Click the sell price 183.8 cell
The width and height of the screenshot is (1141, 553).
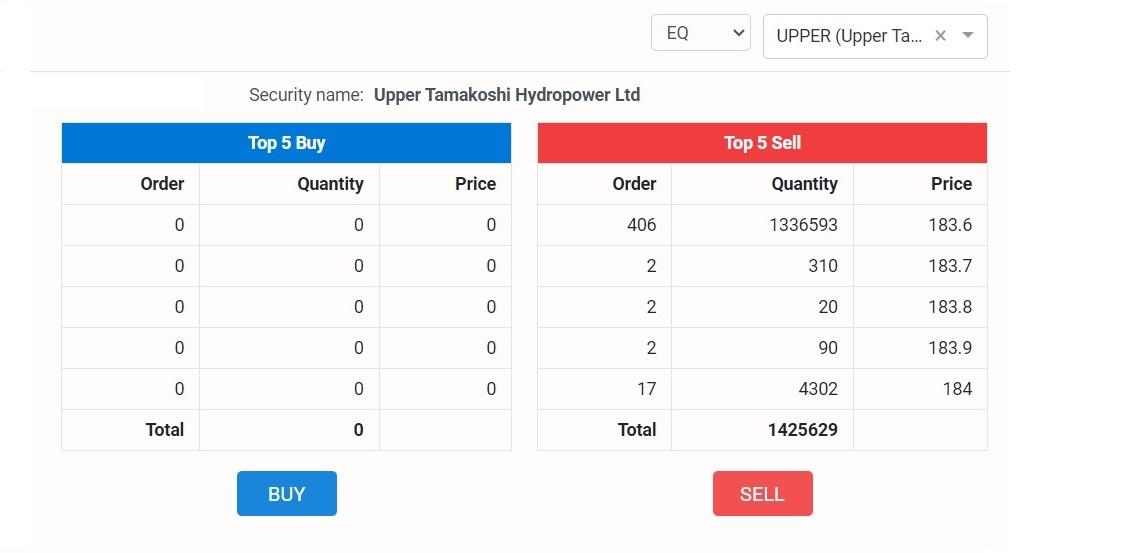point(921,307)
